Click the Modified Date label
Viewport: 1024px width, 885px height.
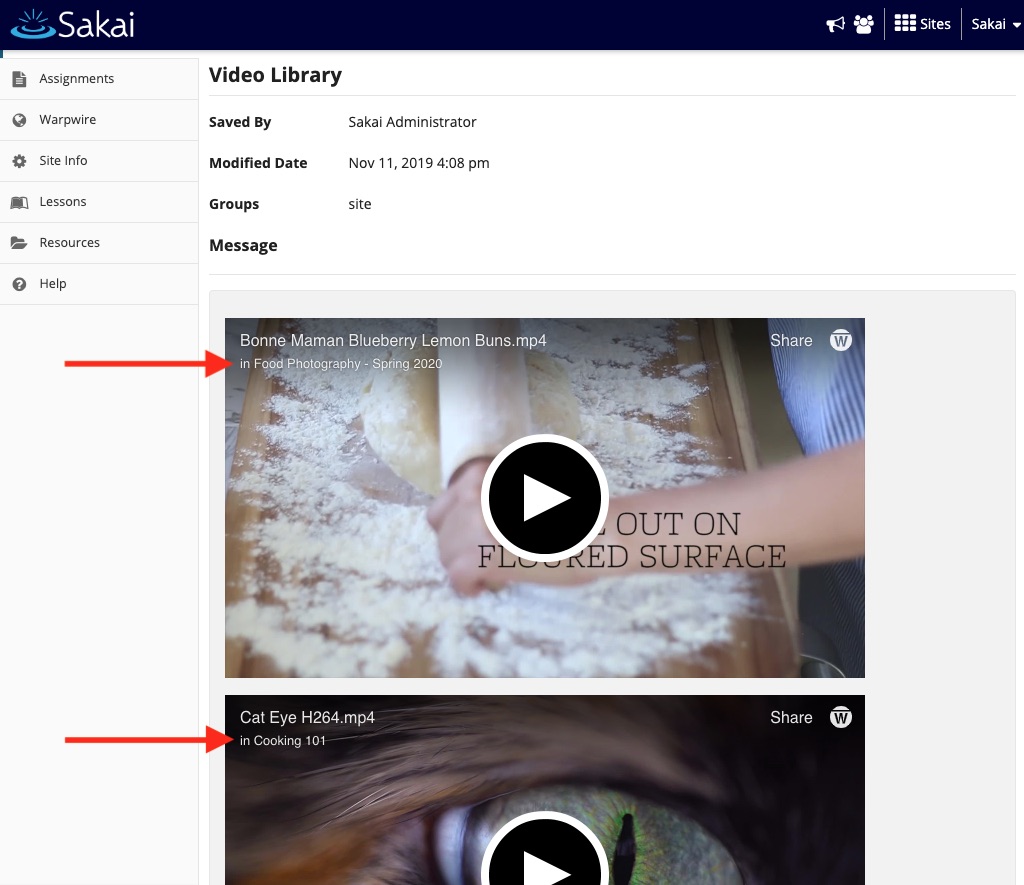[x=258, y=163]
